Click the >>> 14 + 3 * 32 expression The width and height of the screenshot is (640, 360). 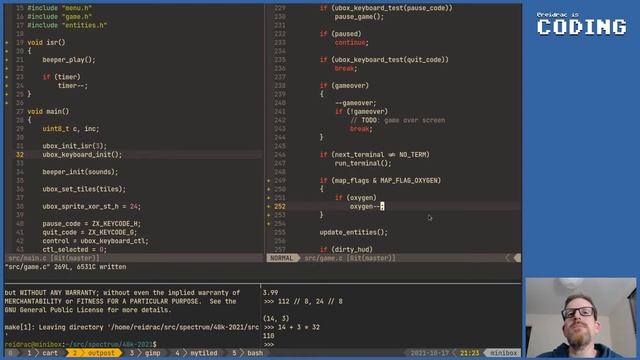click(291, 327)
